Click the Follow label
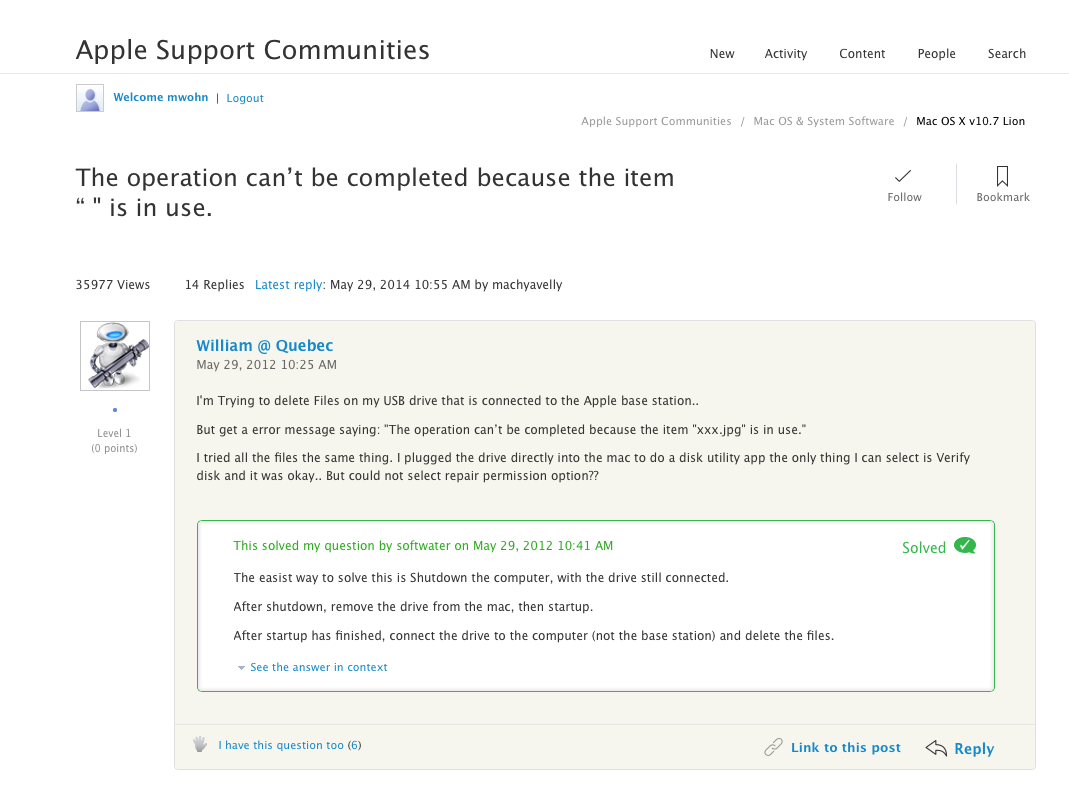1069x796 pixels. (x=904, y=197)
